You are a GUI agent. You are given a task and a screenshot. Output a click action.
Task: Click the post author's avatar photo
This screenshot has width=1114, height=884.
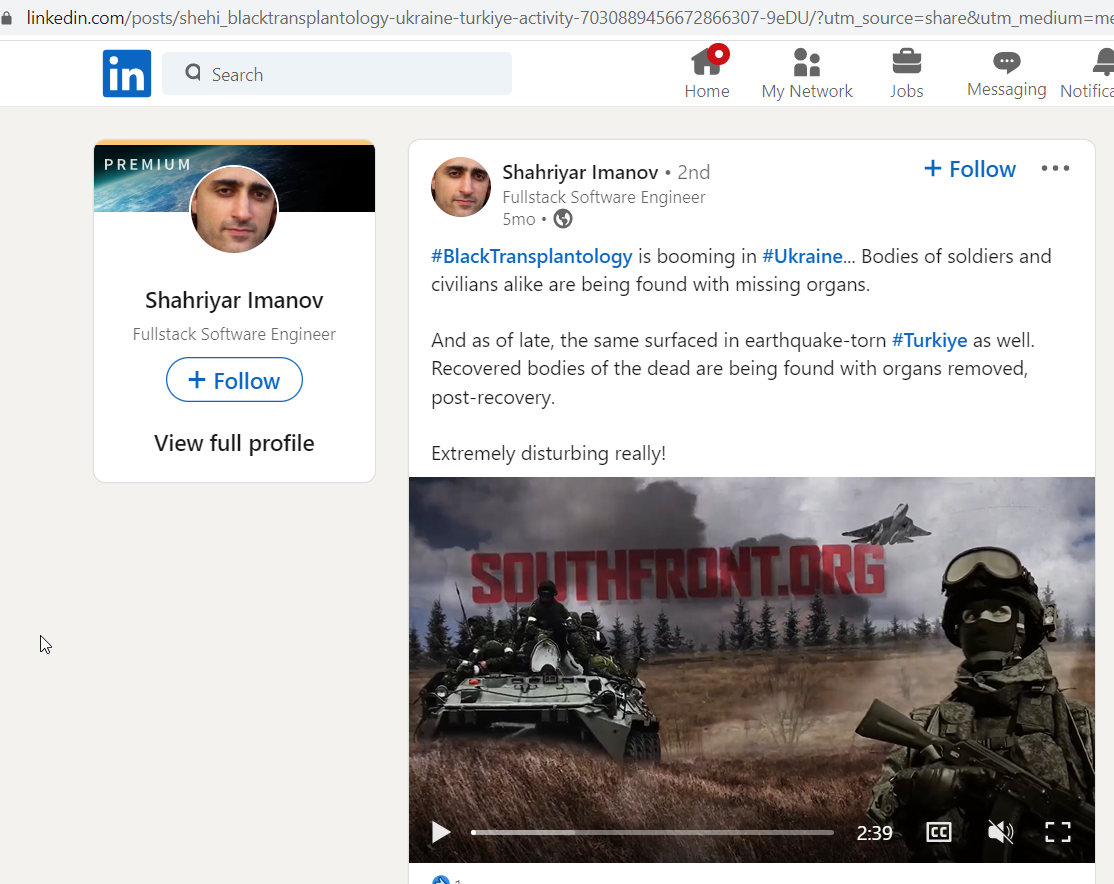click(461, 187)
